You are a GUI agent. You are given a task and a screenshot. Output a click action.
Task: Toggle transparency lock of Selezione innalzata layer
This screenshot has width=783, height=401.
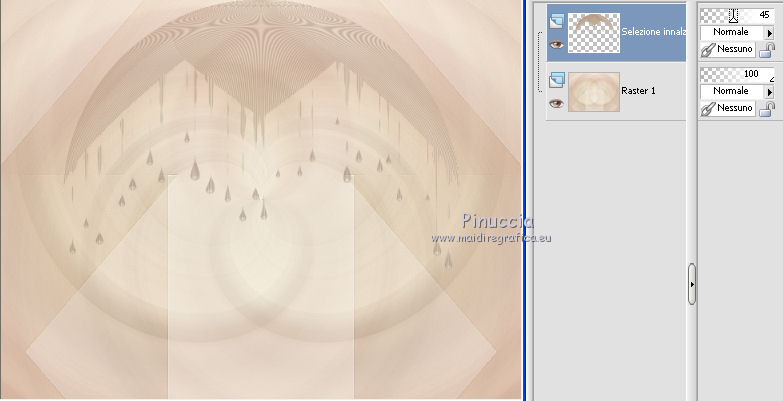point(767,50)
